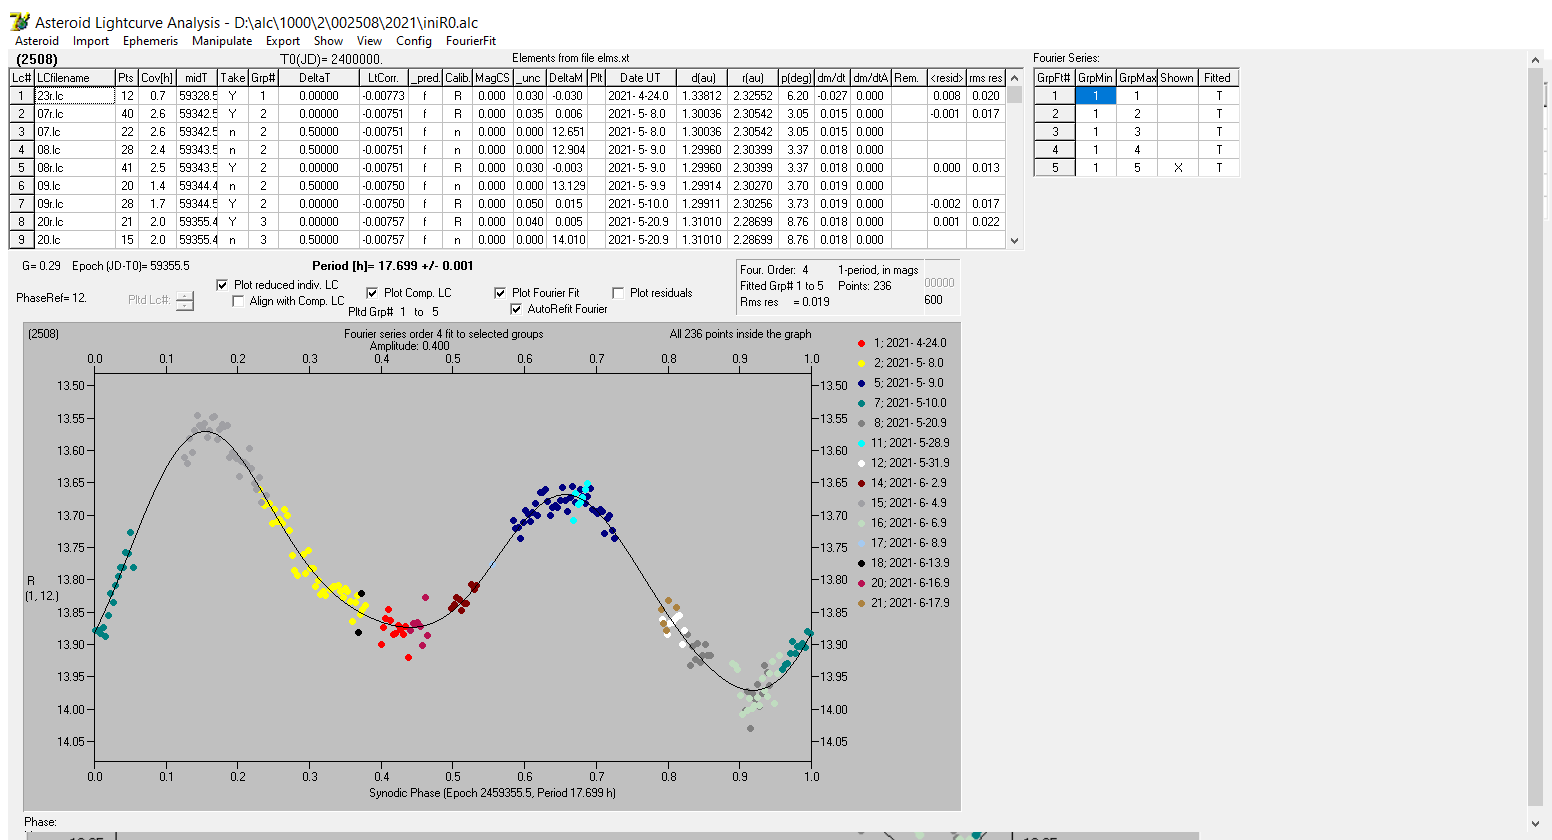Click DeltaM value 12.651 in row 3

[566, 132]
